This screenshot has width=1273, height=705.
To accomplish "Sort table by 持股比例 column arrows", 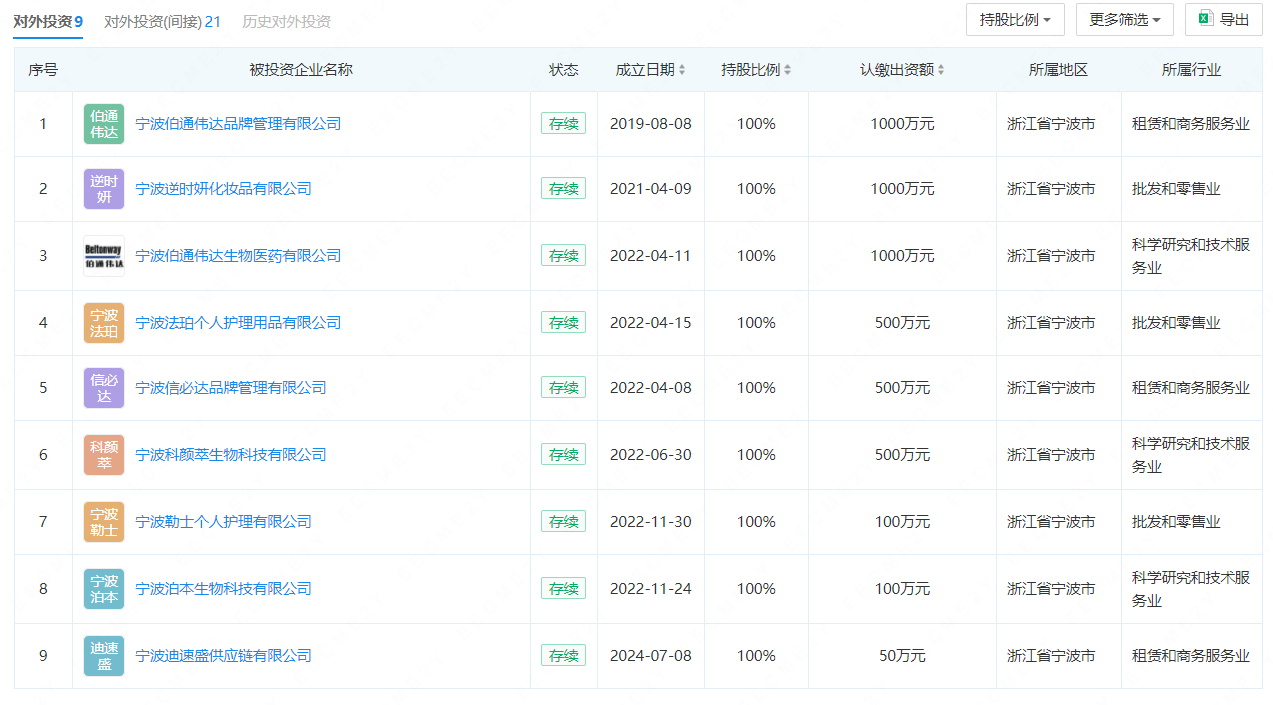I will pyautogui.click(x=787, y=70).
